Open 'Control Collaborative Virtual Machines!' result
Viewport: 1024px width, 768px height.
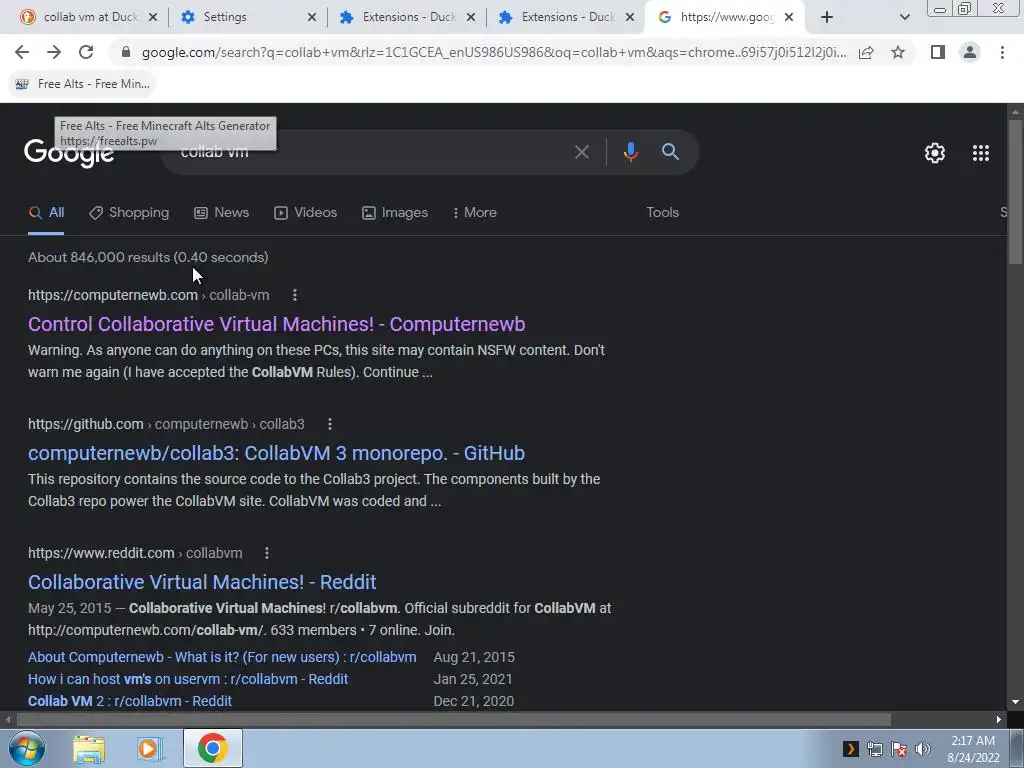coord(276,325)
